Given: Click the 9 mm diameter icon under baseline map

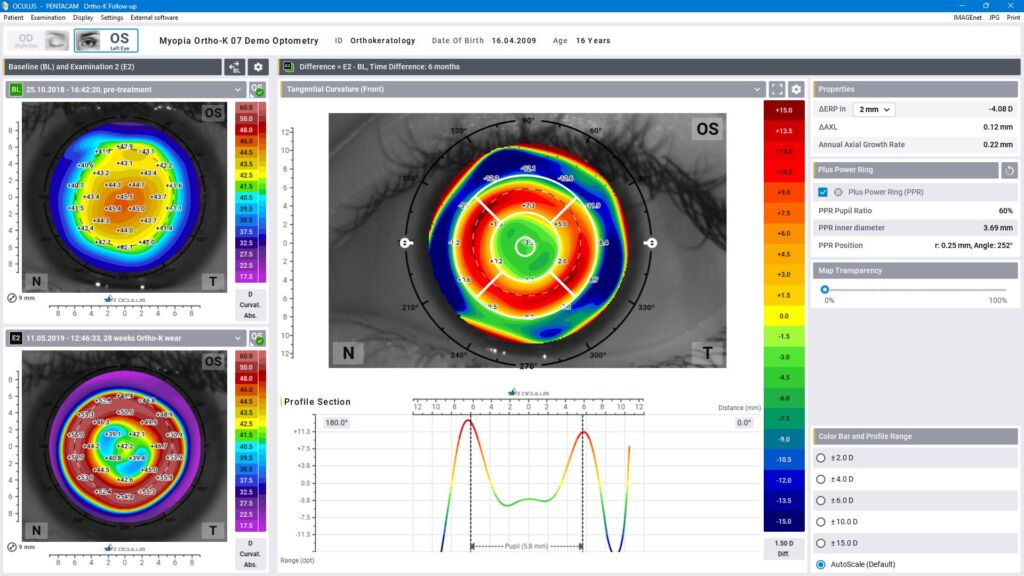Looking at the screenshot, I should click(12, 298).
